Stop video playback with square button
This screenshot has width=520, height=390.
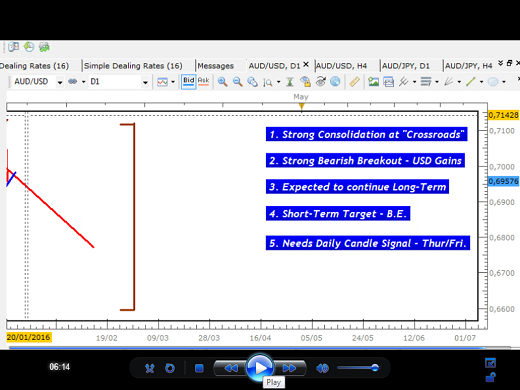click(199, 368)
